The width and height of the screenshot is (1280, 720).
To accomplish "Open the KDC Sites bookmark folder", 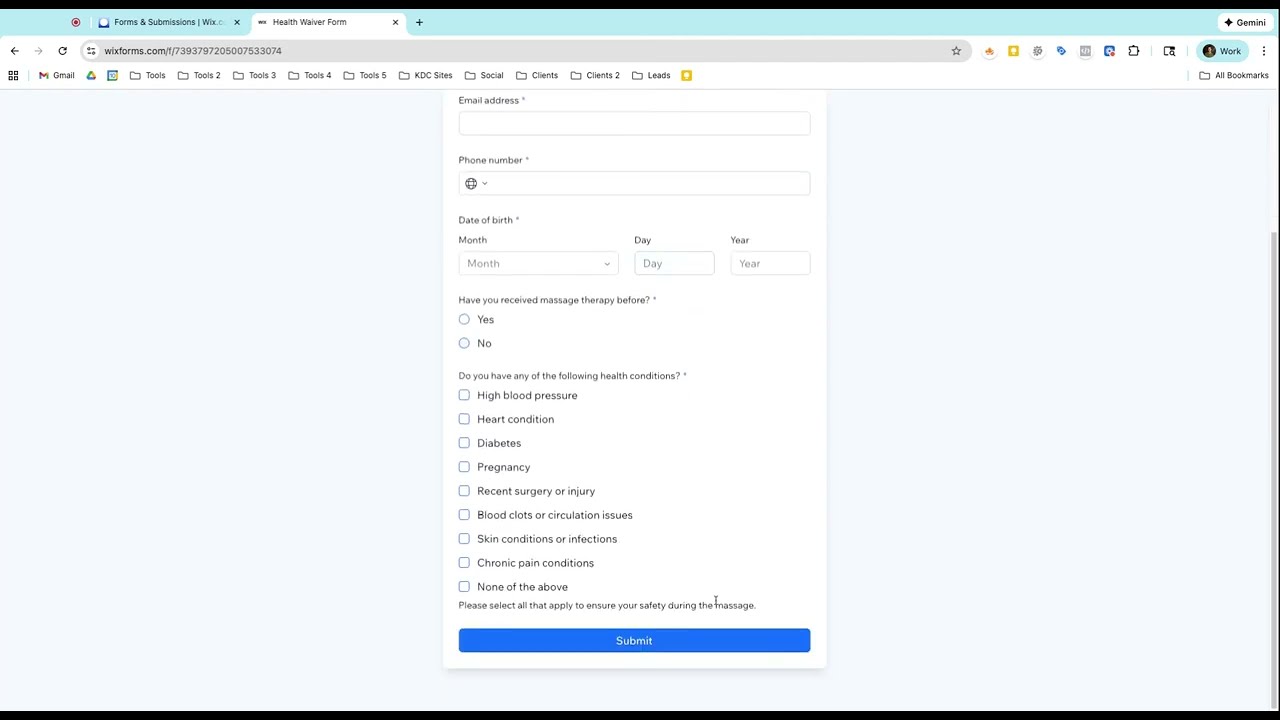I will click(x=426, y=75).
